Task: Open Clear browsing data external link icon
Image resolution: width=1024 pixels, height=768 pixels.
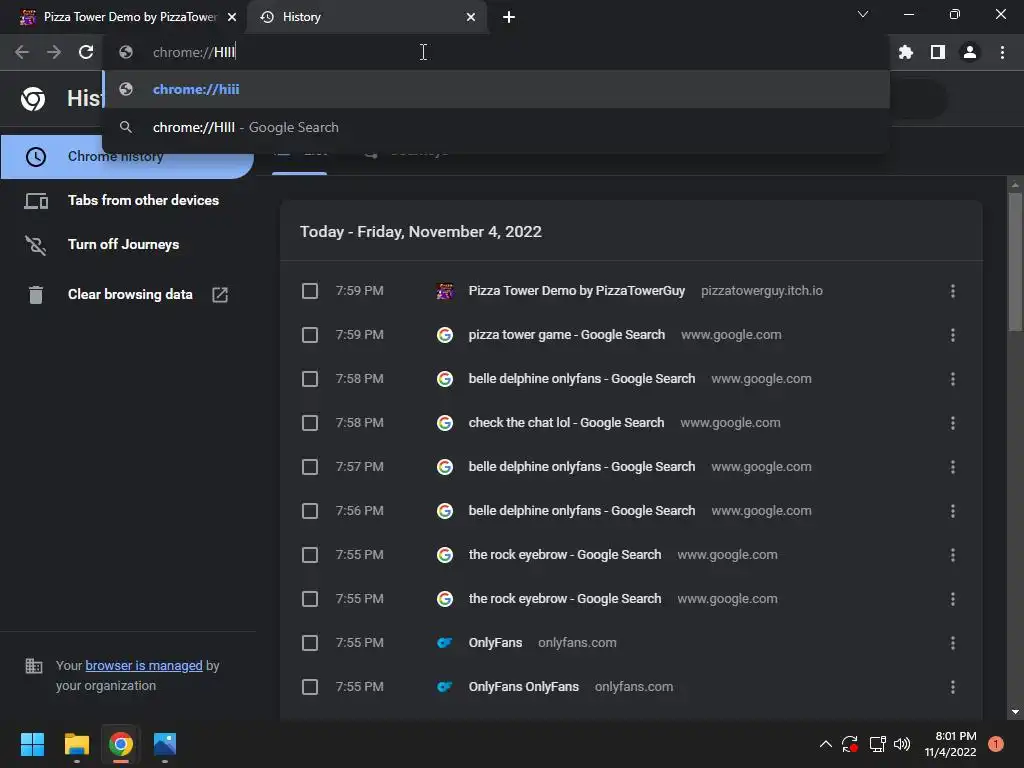Action: [x=220, y=295]
